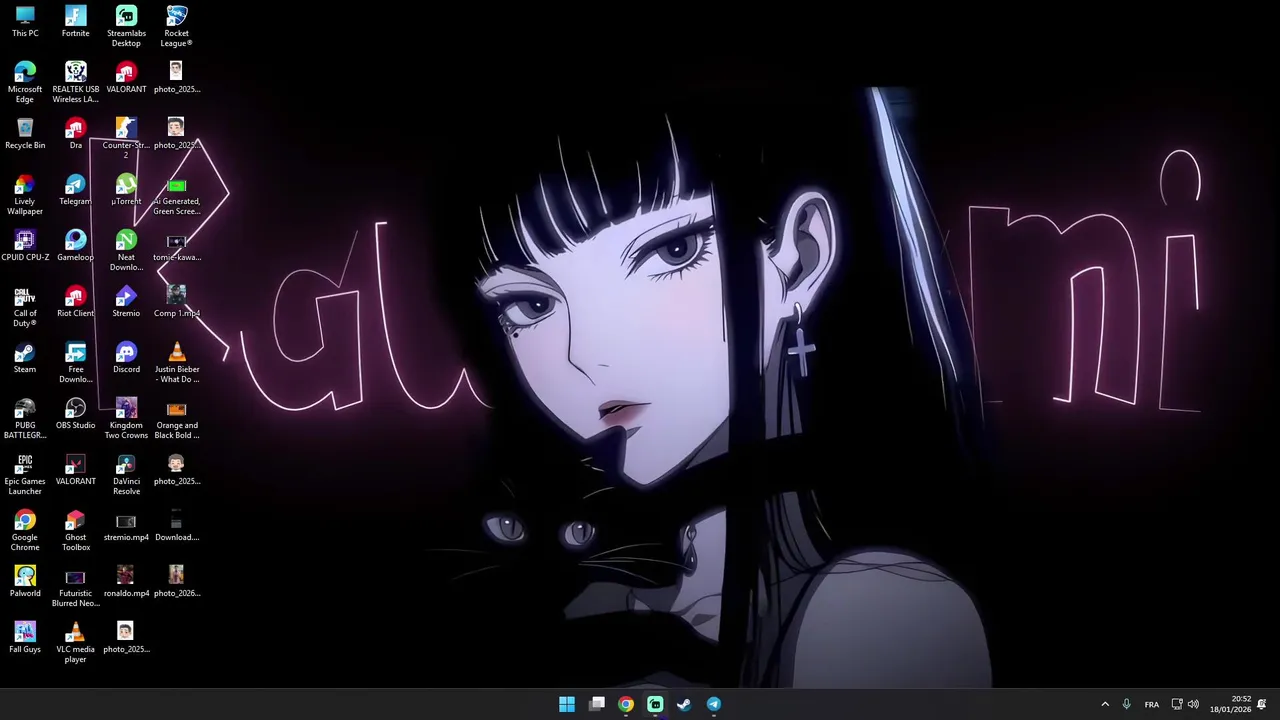This screenshot has width=1280, height=720.
Task: Open the Rocket League desktop shortcut
Action: tap(176, 27)
